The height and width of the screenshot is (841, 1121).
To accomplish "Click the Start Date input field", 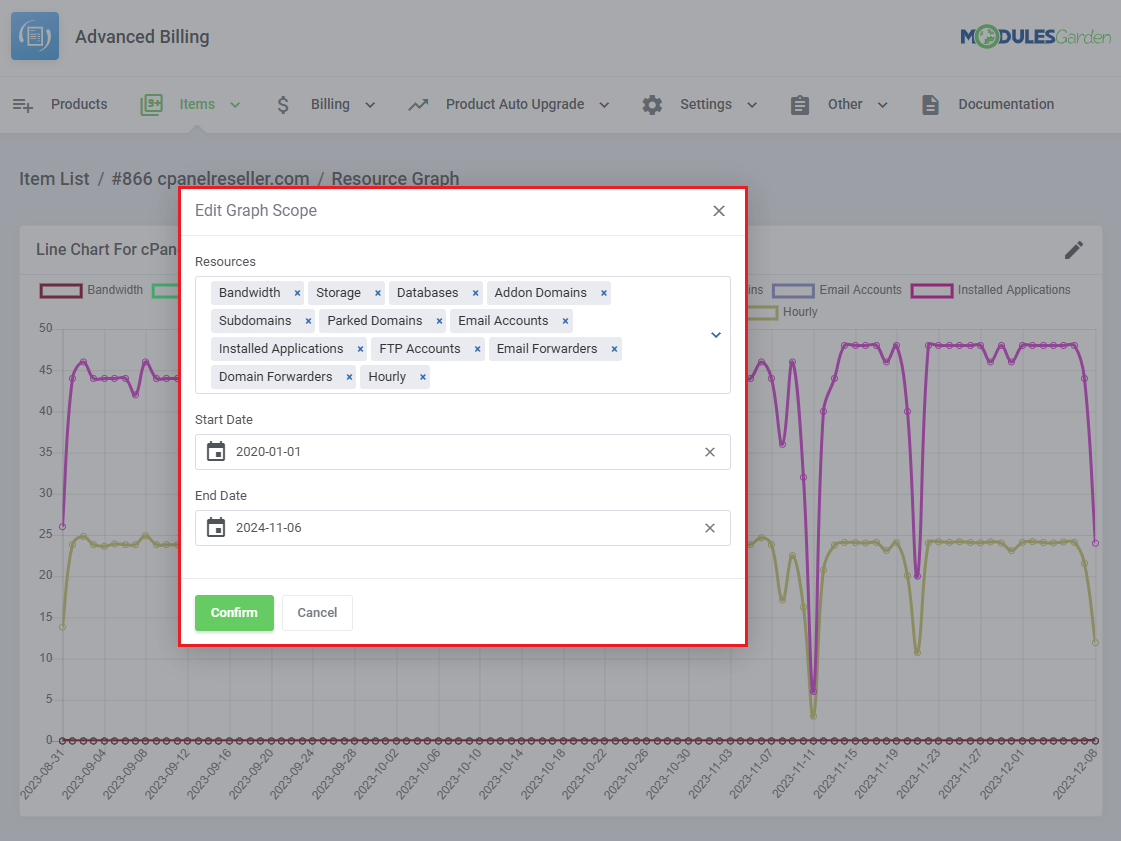I will coord(463,452).
